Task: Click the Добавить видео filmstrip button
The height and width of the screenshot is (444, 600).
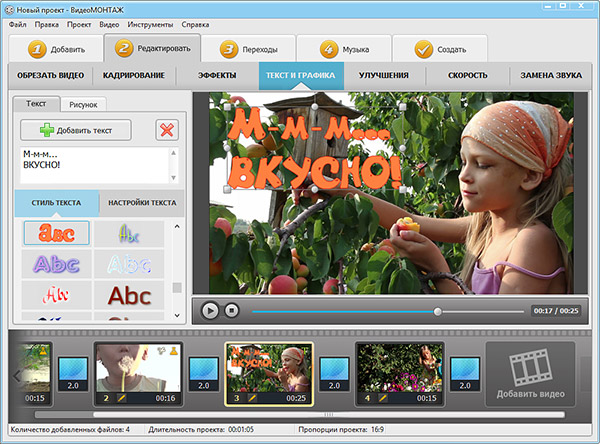Action: (x=530, y=374)
